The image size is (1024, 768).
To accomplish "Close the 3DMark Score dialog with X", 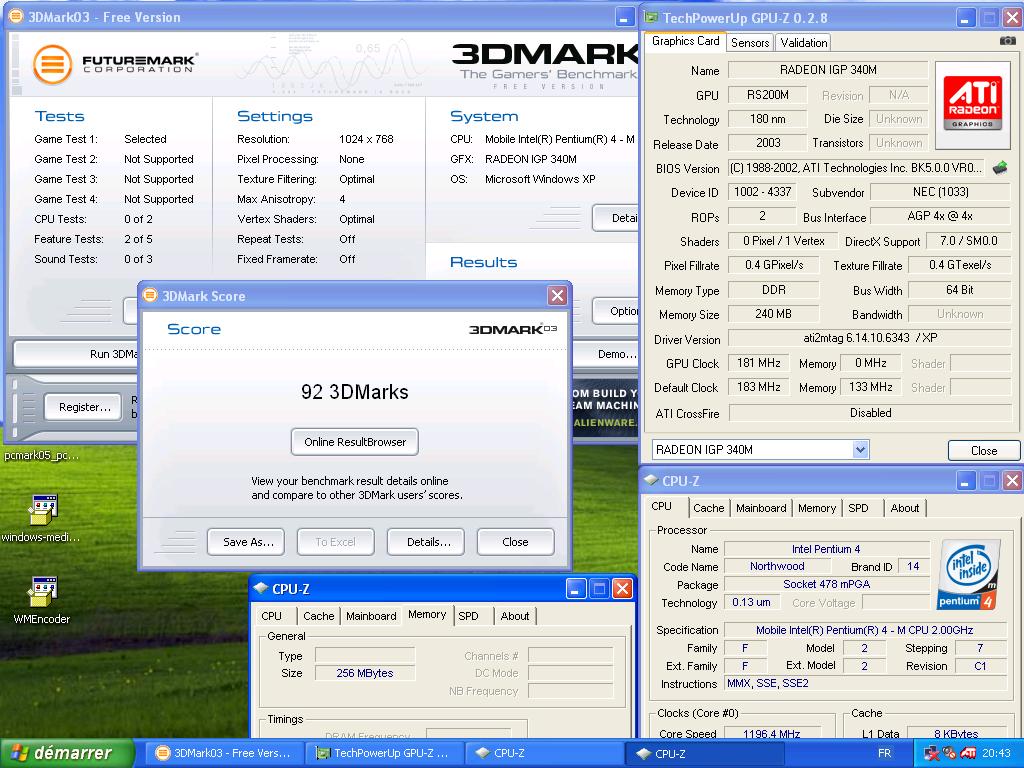I will point(557,296).
